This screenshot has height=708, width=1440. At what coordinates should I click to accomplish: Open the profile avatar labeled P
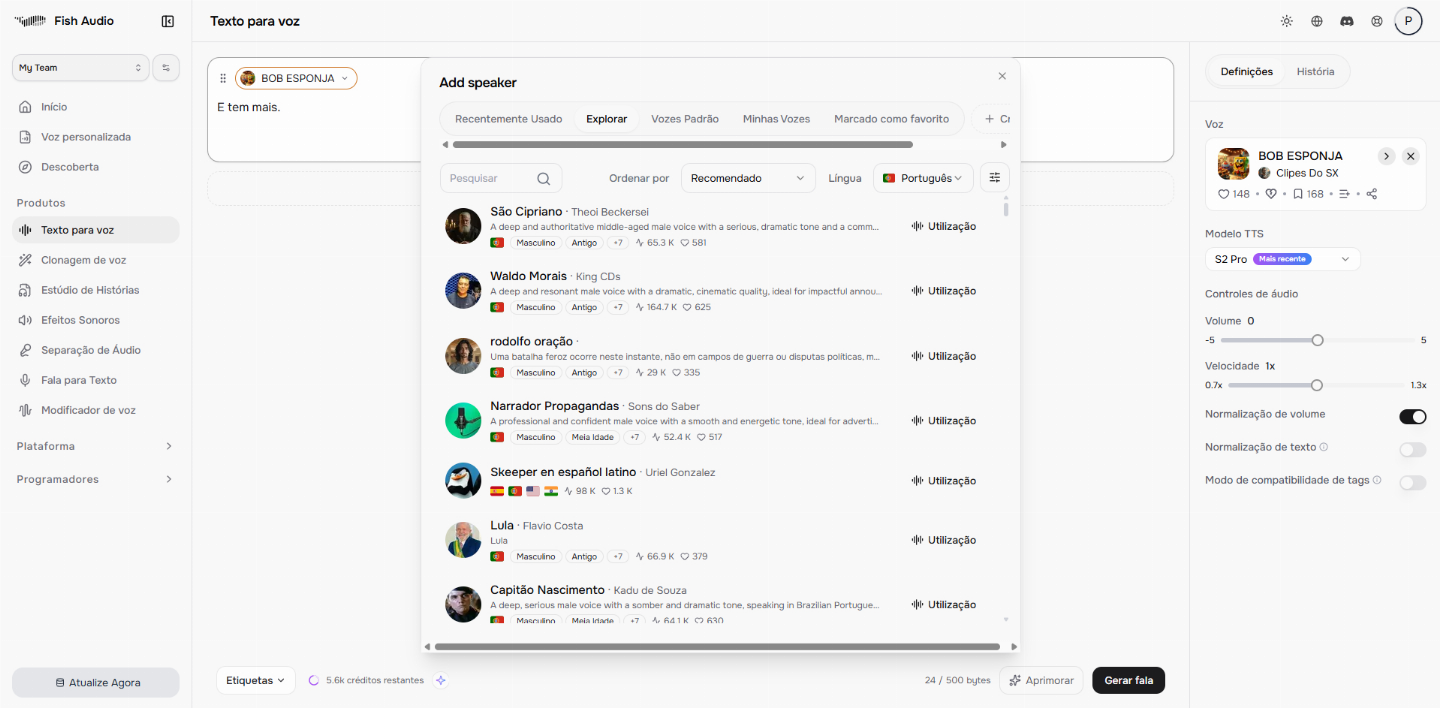point(1408,21)
